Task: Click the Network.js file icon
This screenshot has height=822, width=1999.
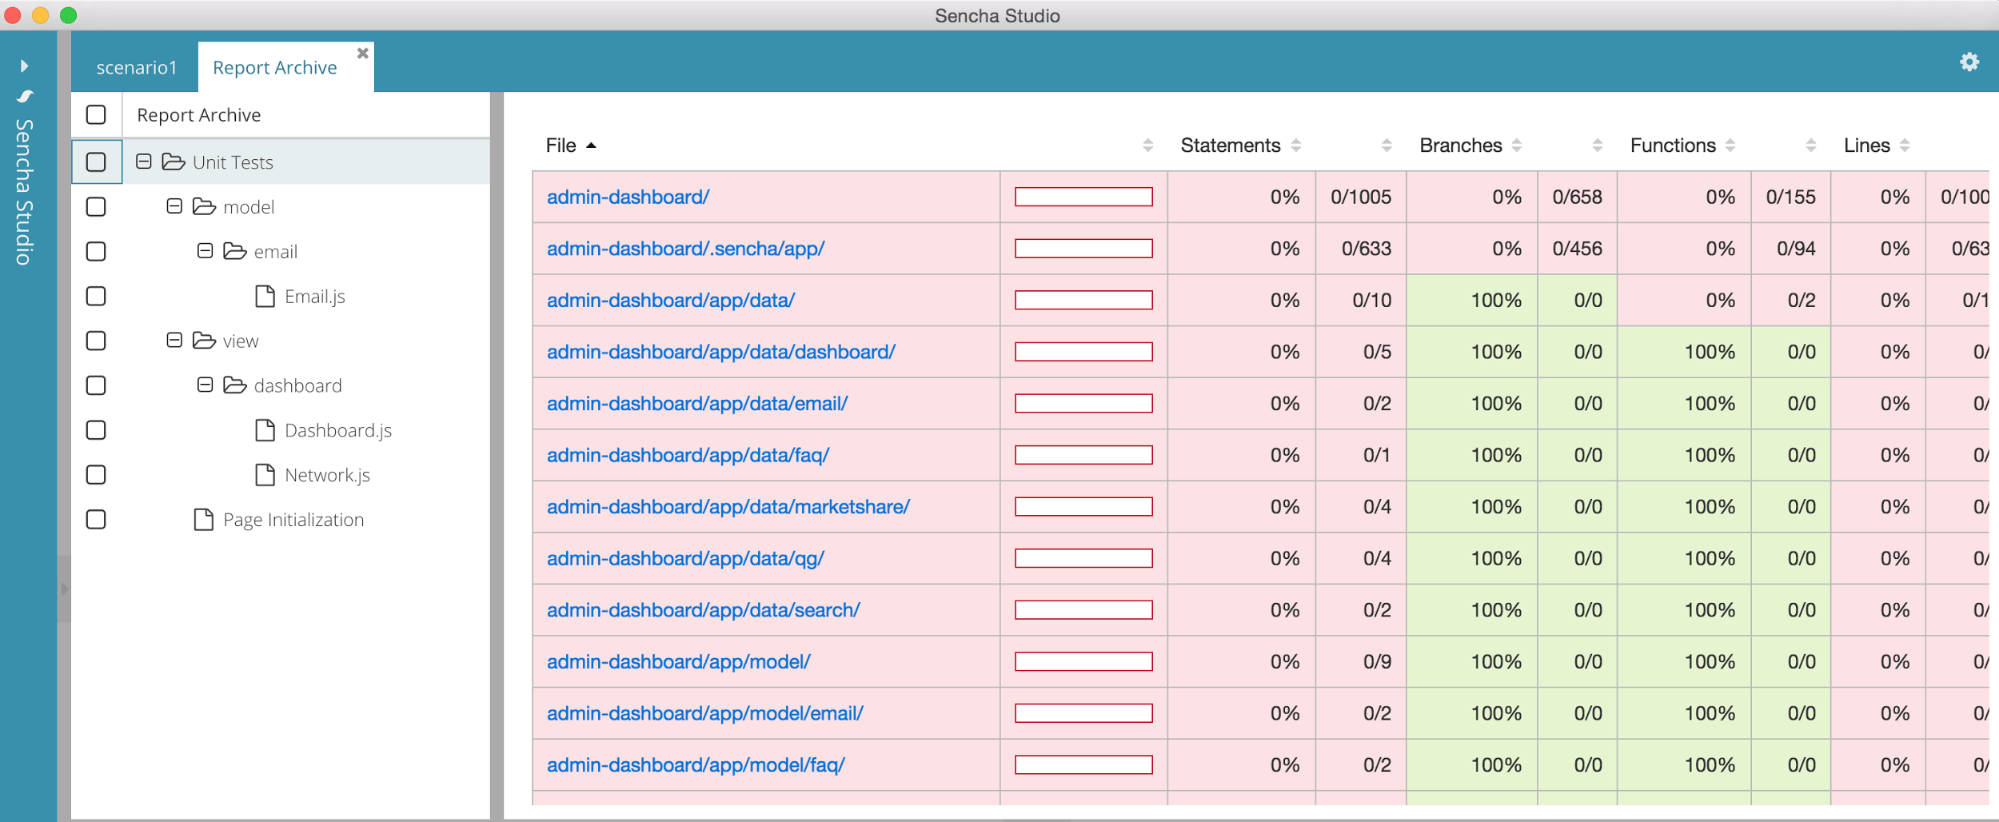Action: (265, 474)
